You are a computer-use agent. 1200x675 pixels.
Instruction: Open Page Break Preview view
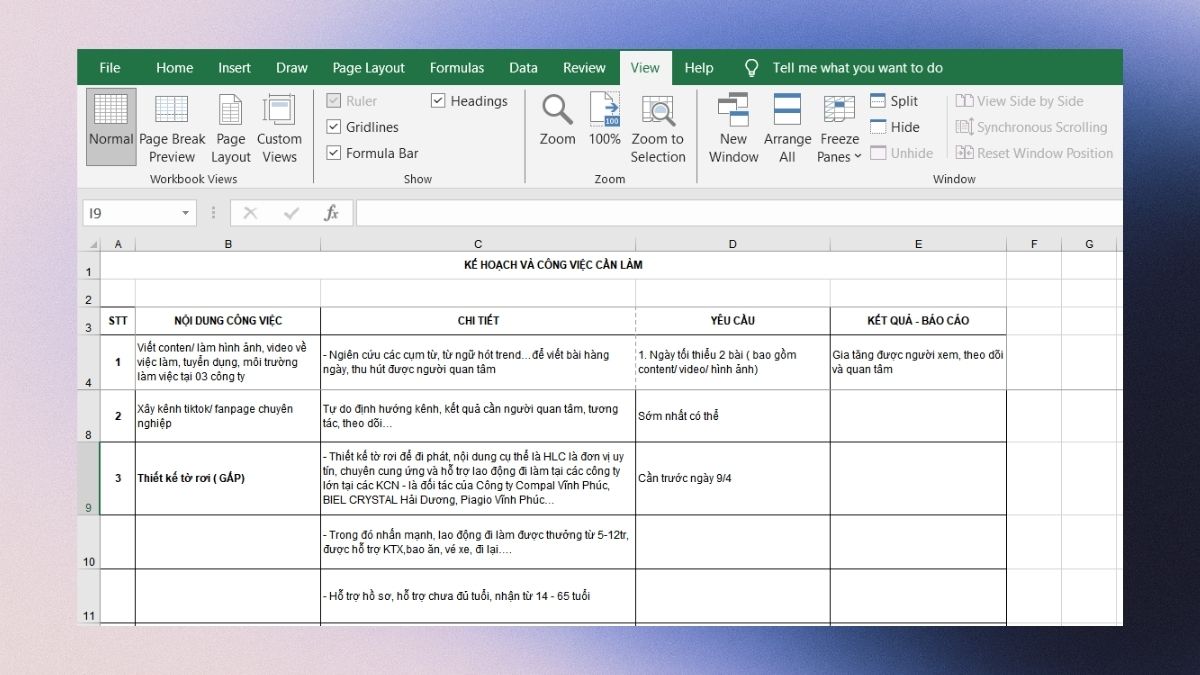[x=172, y=127]
